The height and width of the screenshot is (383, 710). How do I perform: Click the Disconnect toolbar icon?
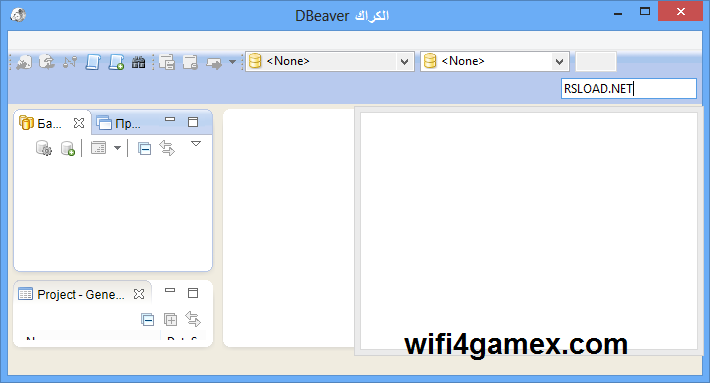point(69,62)
